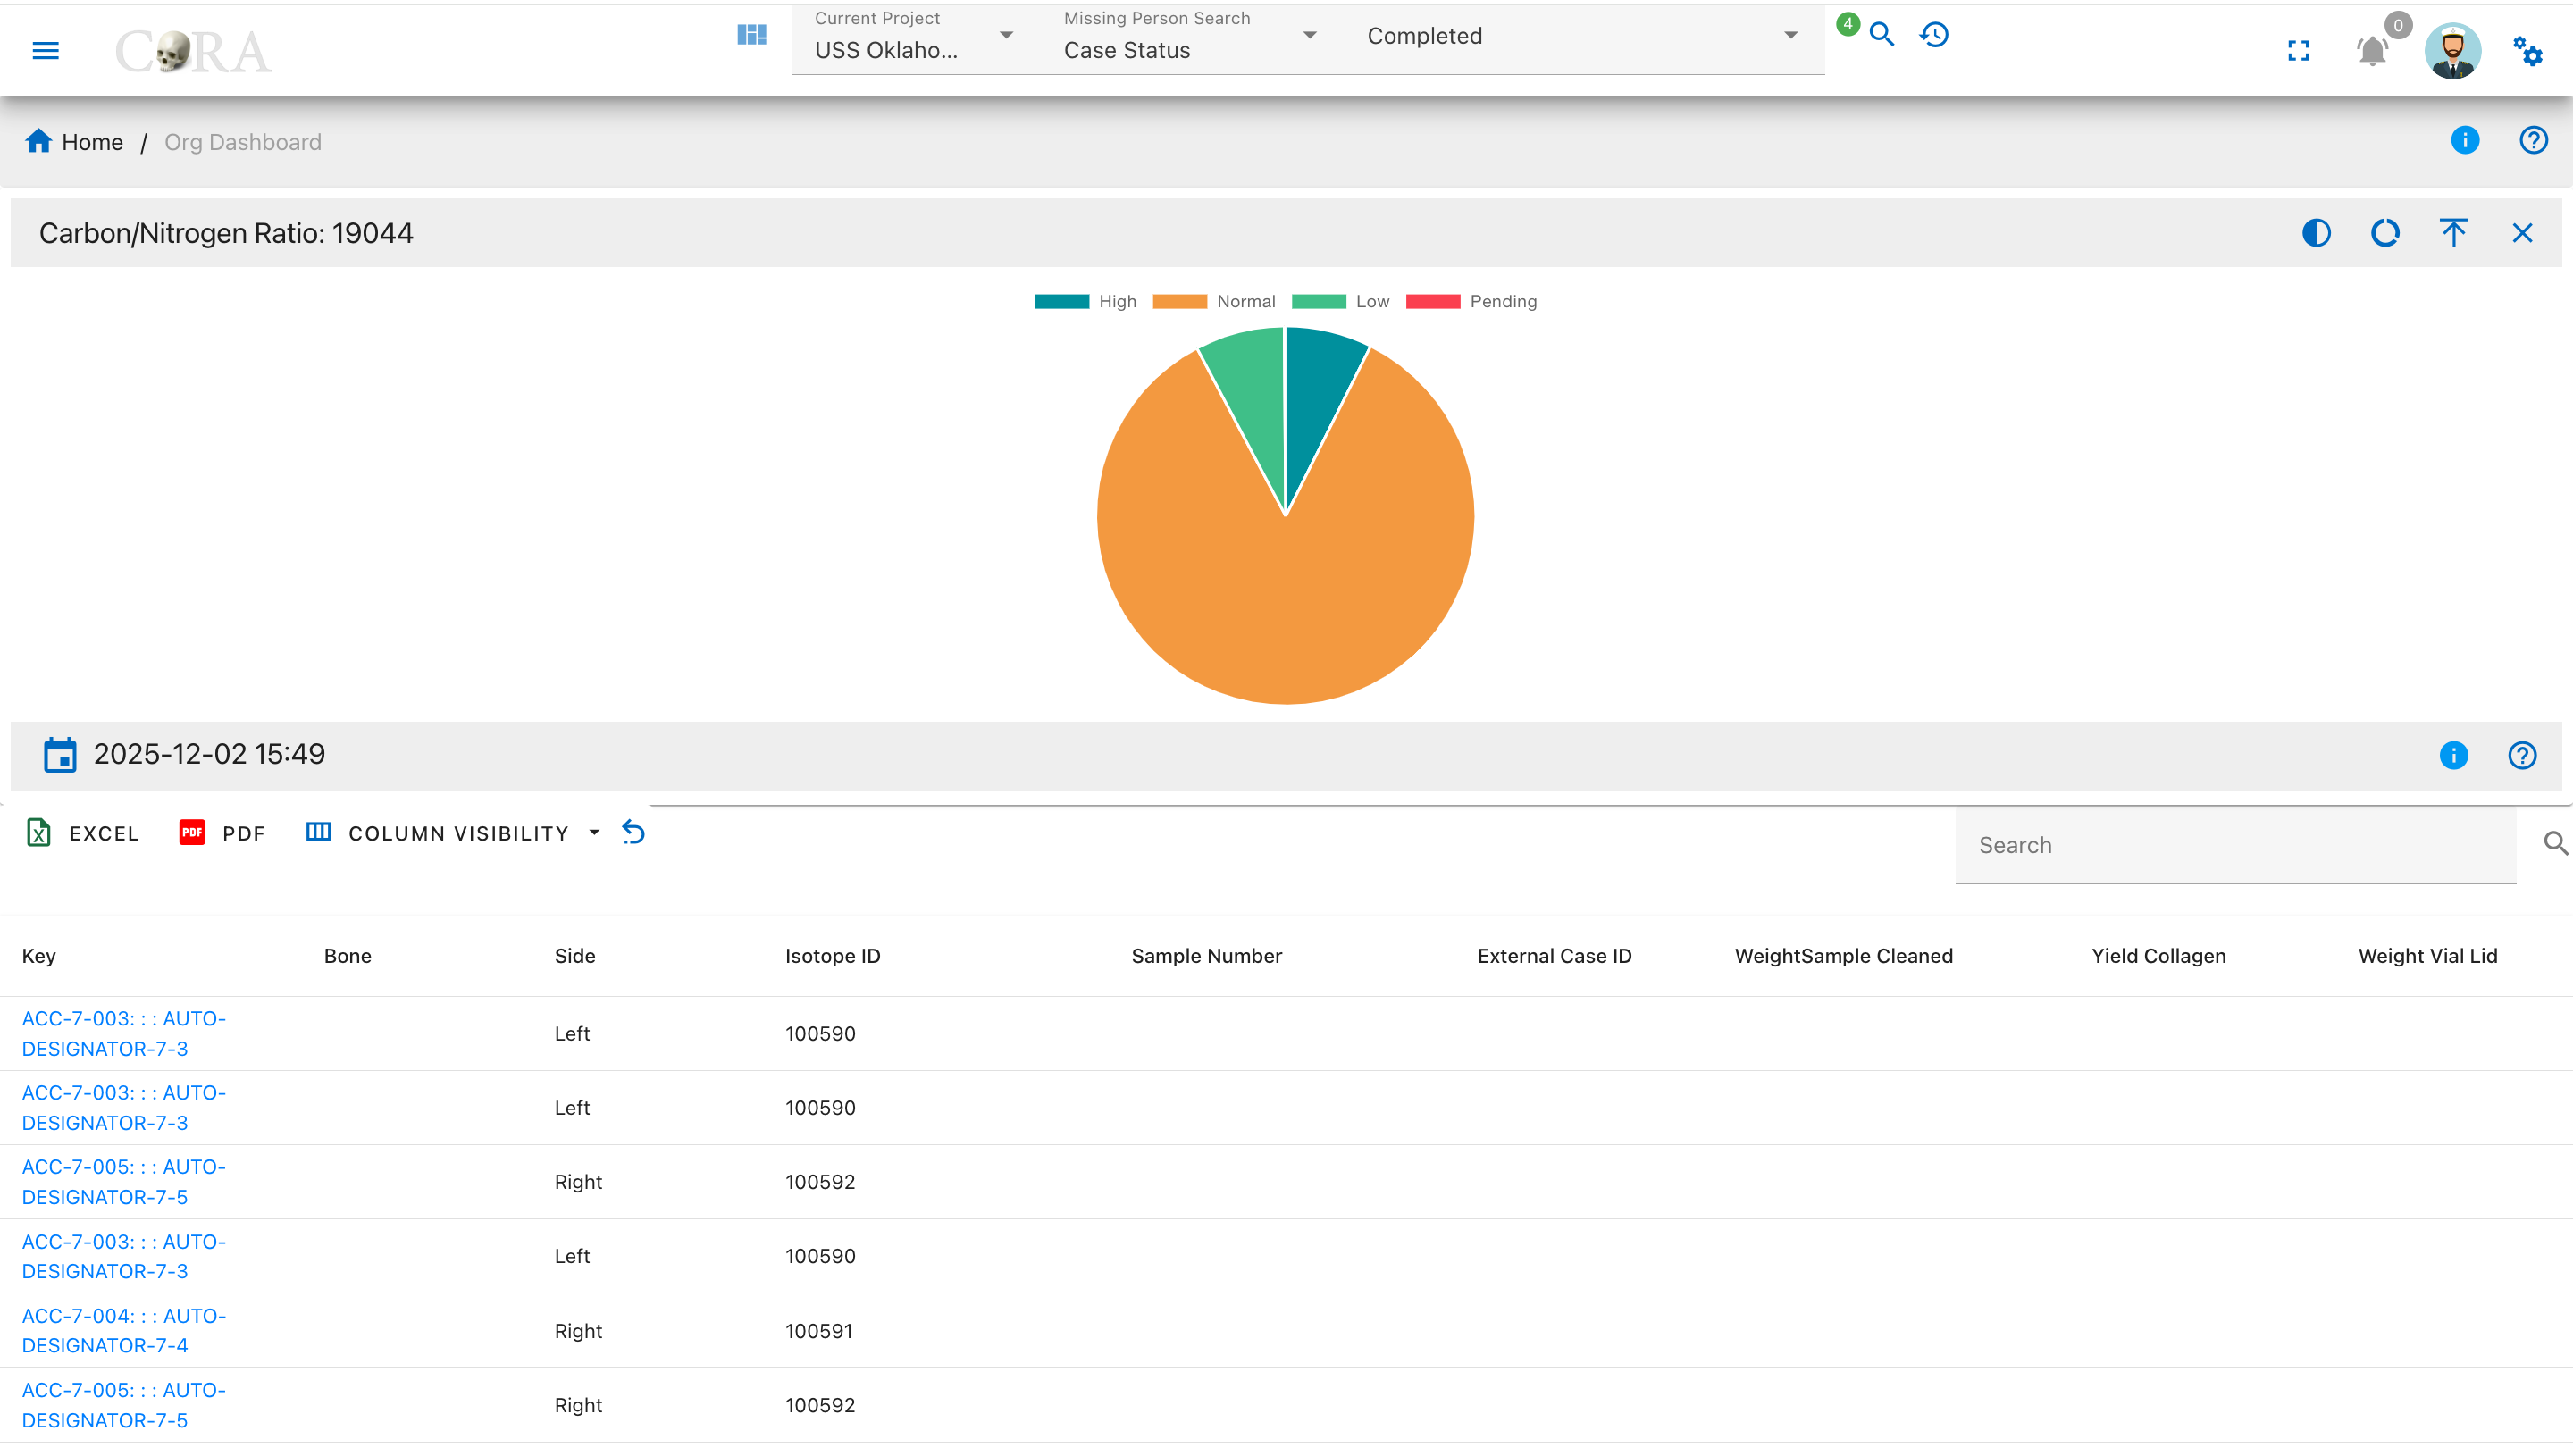
Task: Toggle the chart contrast half-circle icon
Action: (2316, 233)
